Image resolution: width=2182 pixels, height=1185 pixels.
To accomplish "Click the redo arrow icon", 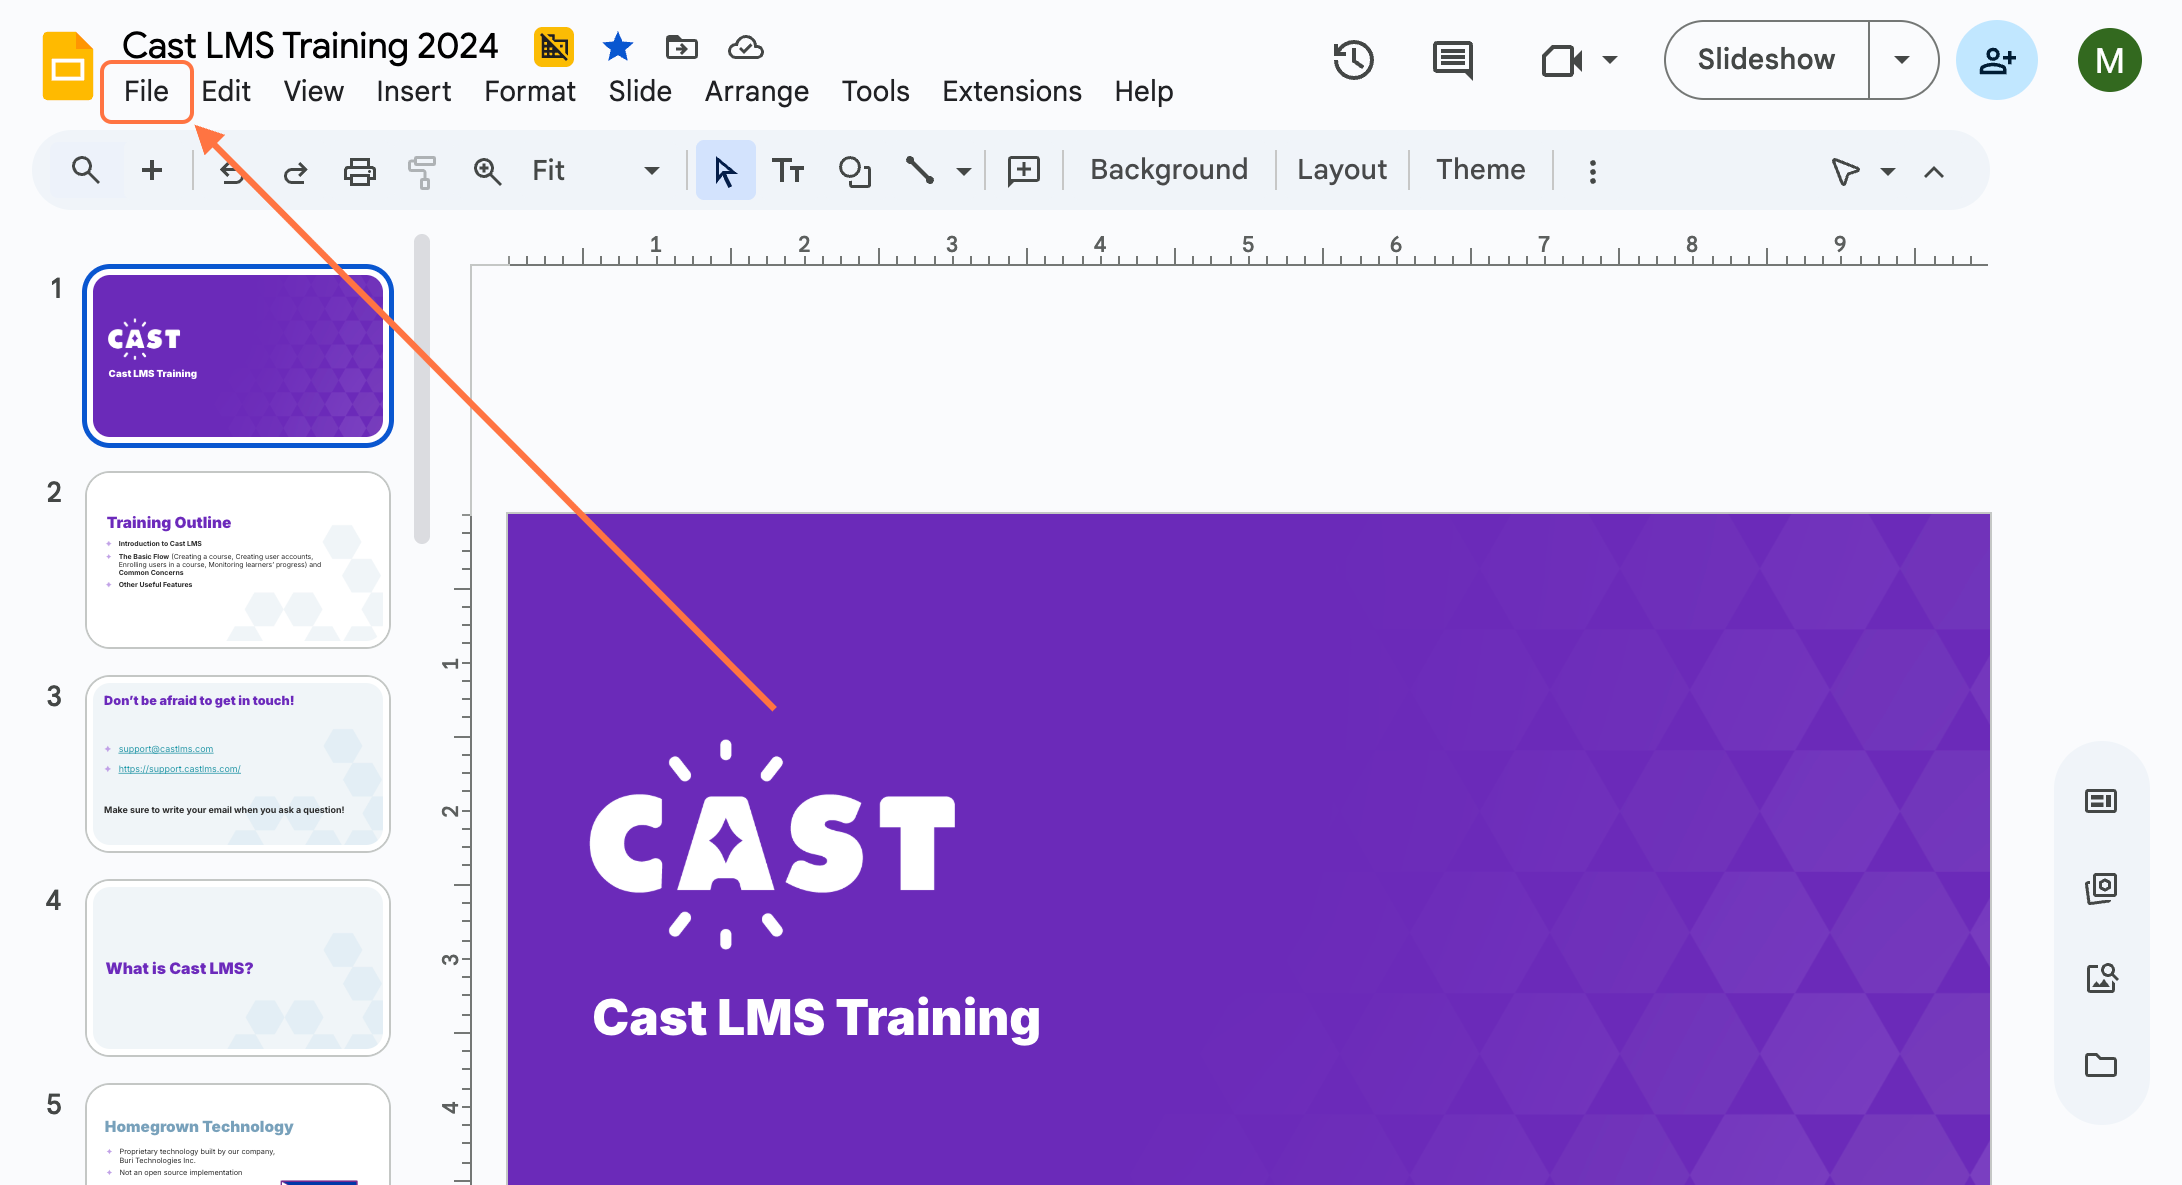I will pyautogui.click(x=295, y=172).
